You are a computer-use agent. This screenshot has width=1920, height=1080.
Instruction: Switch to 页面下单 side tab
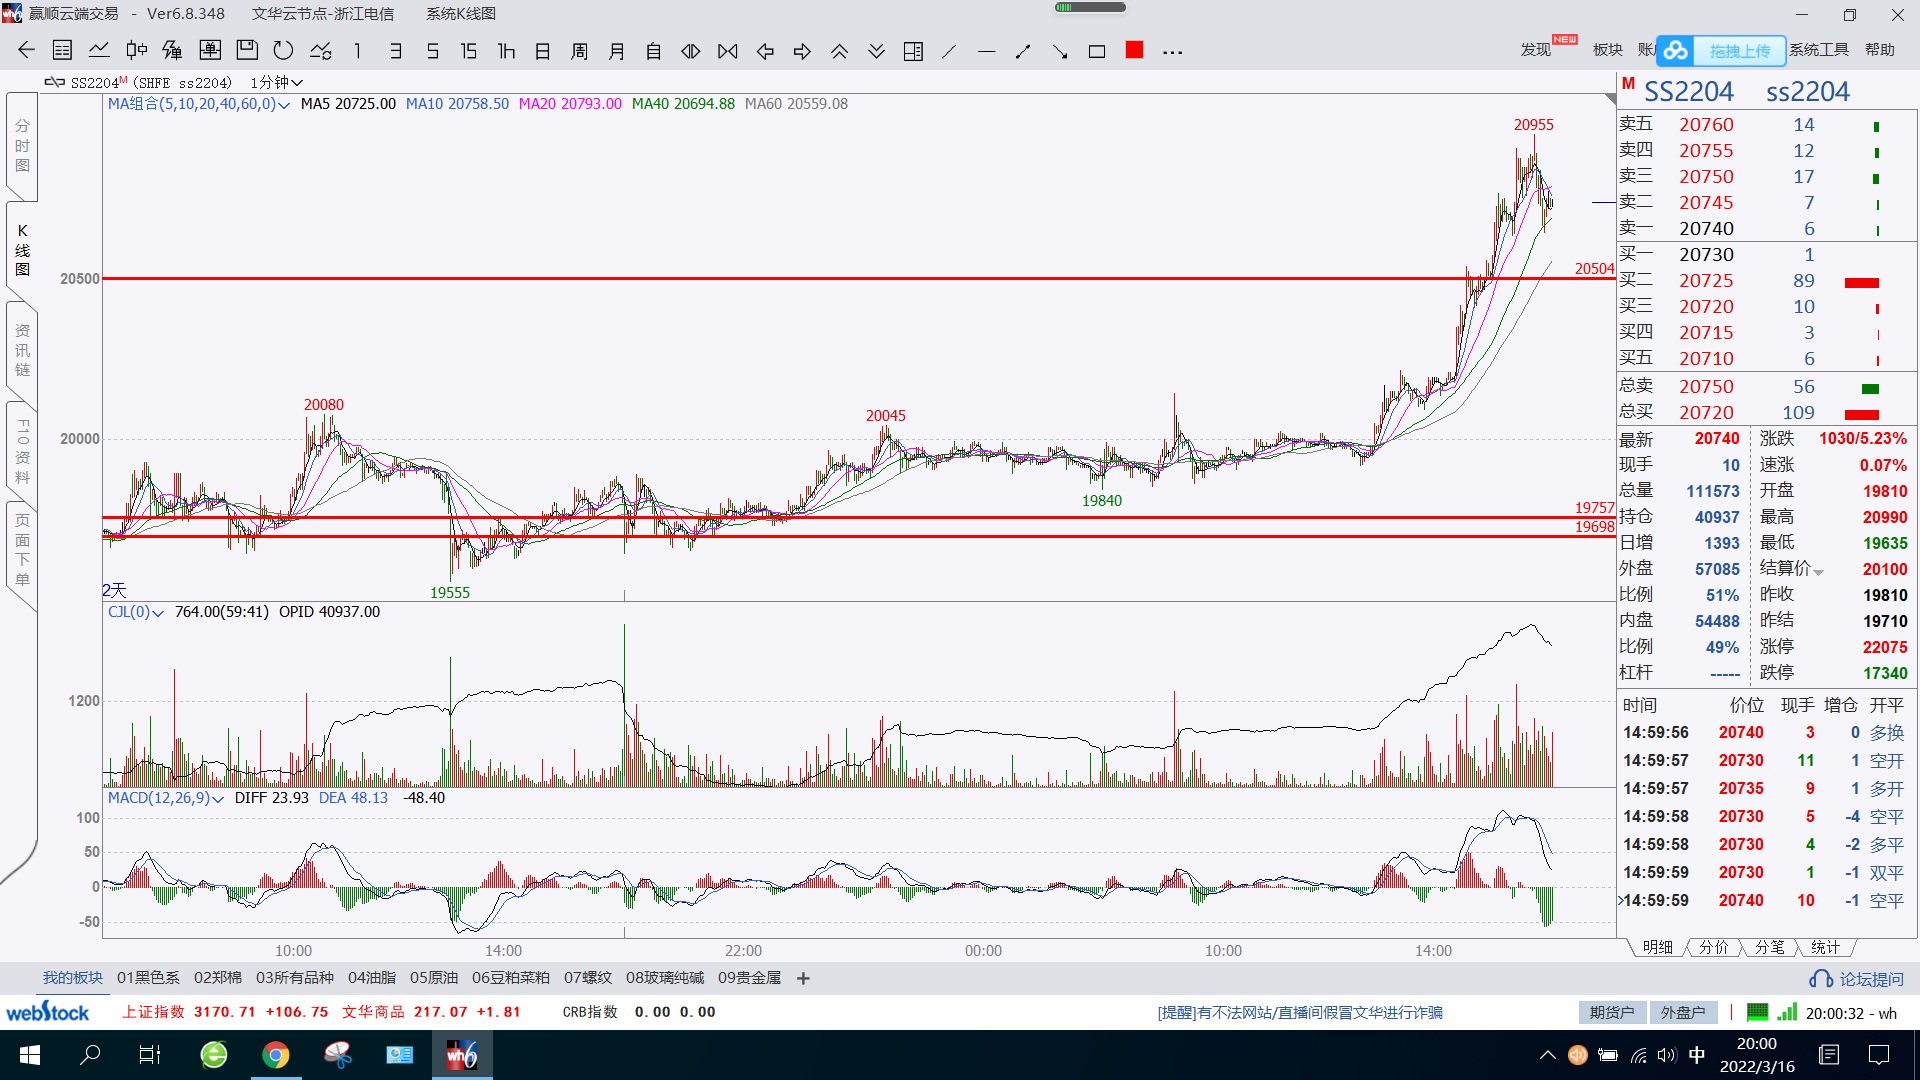[22, 549]
